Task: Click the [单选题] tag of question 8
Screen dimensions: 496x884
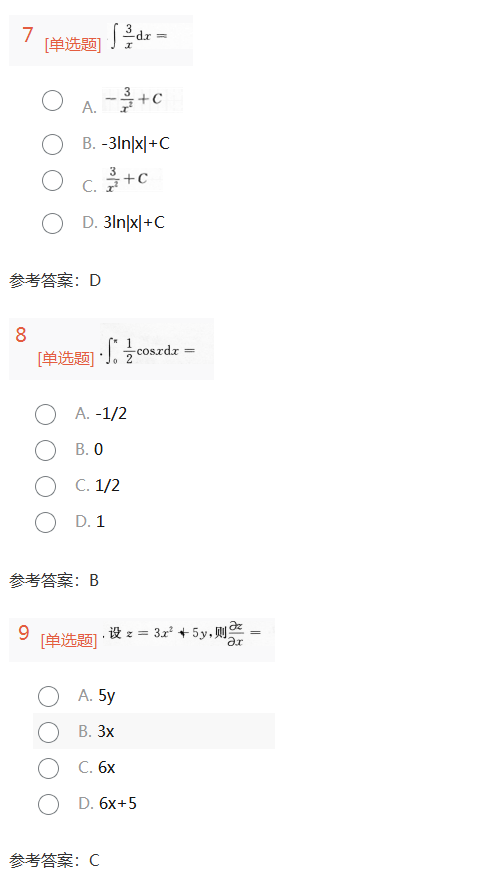Action: coord(66,358)
